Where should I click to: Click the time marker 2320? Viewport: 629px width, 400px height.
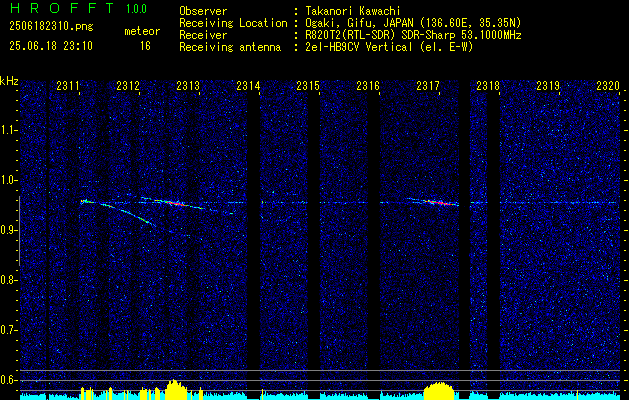[x=608, y=86]
